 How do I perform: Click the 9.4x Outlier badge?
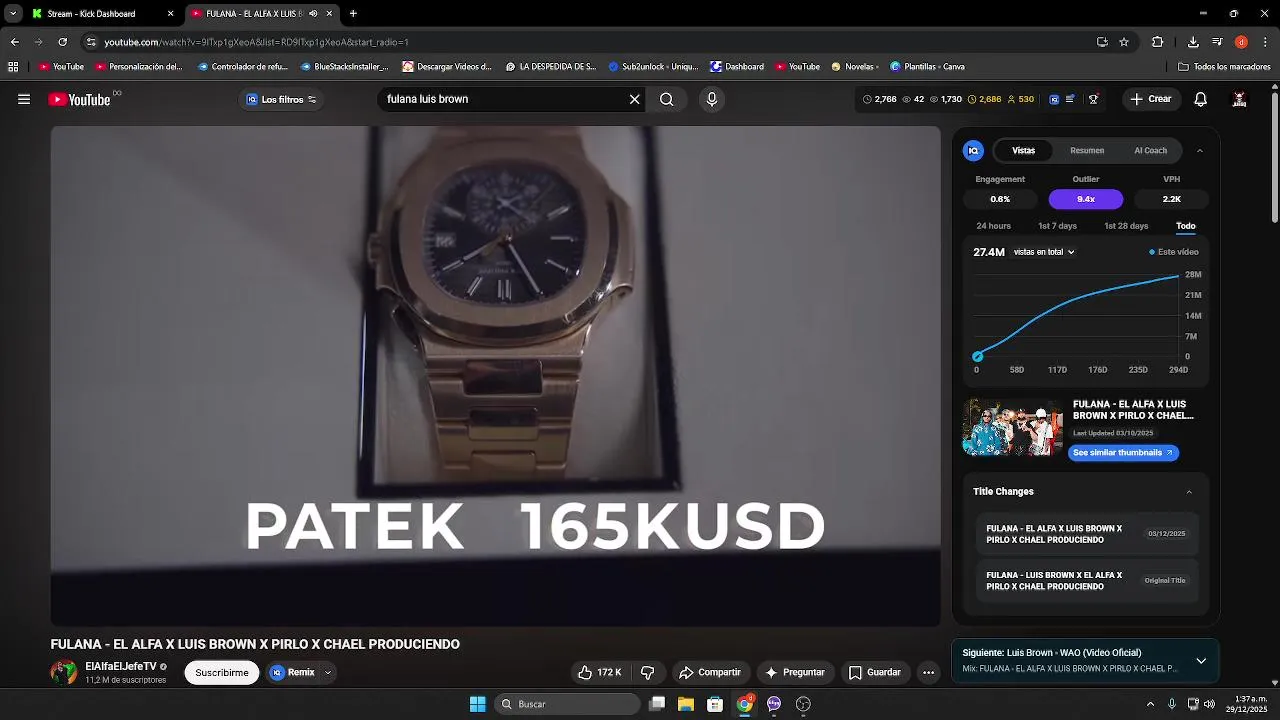point(1086,199)
